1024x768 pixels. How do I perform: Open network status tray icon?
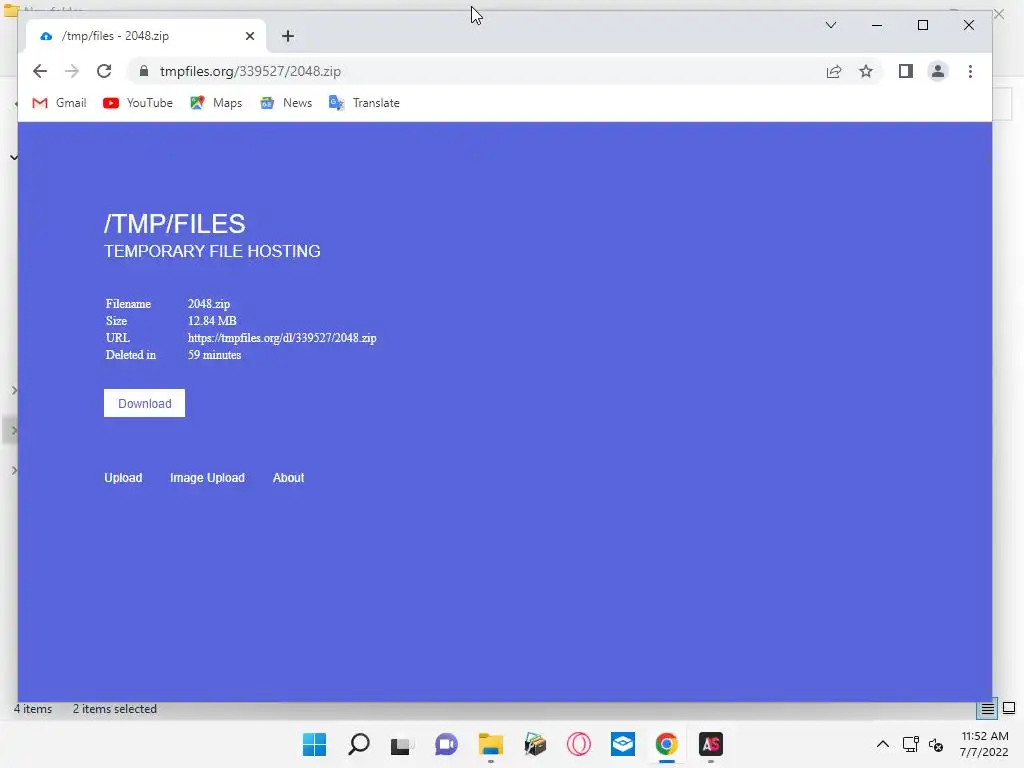tap(910, 744)
